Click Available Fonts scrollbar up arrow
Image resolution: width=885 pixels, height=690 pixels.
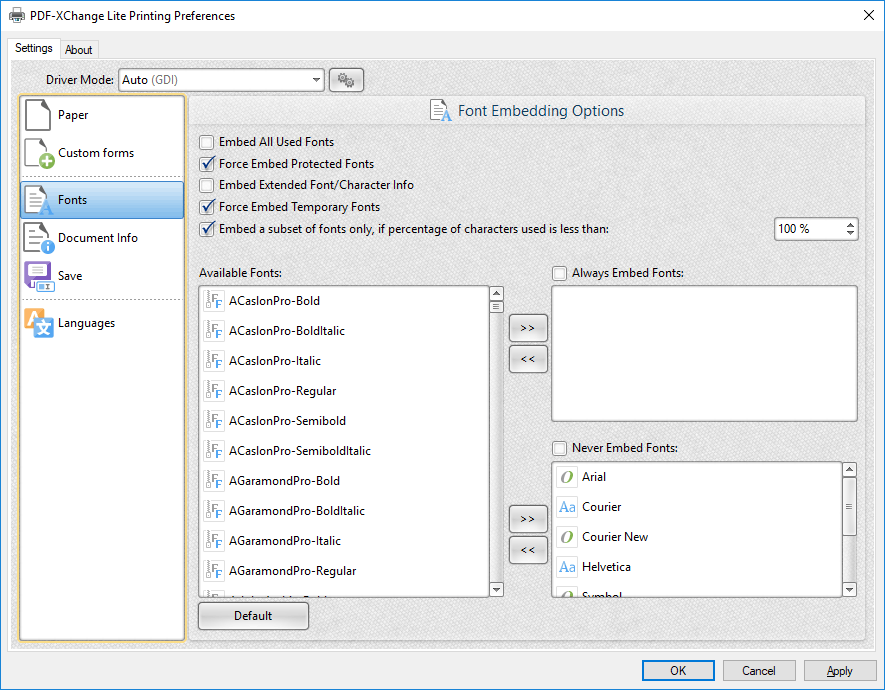pos(497,293)
